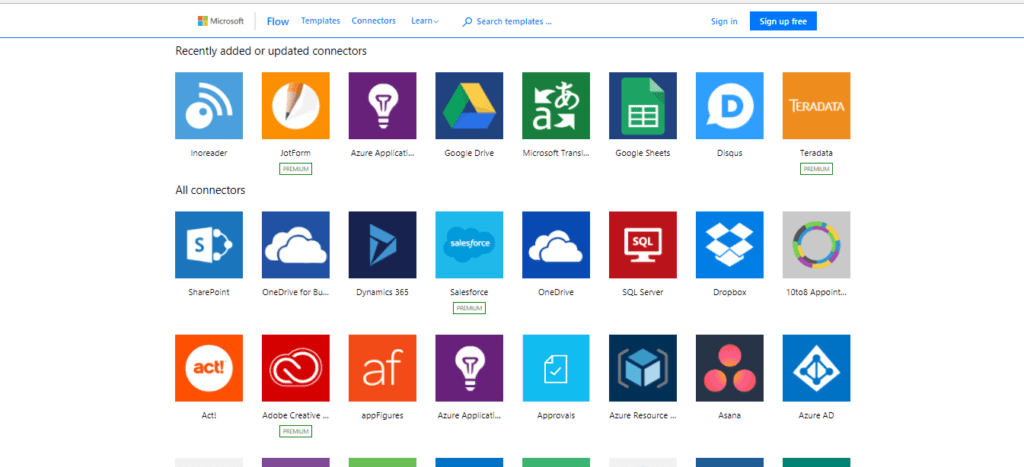1024x467 pixels.
Task: Click the PREMIUM badge under Teradata
Action: 816,169
